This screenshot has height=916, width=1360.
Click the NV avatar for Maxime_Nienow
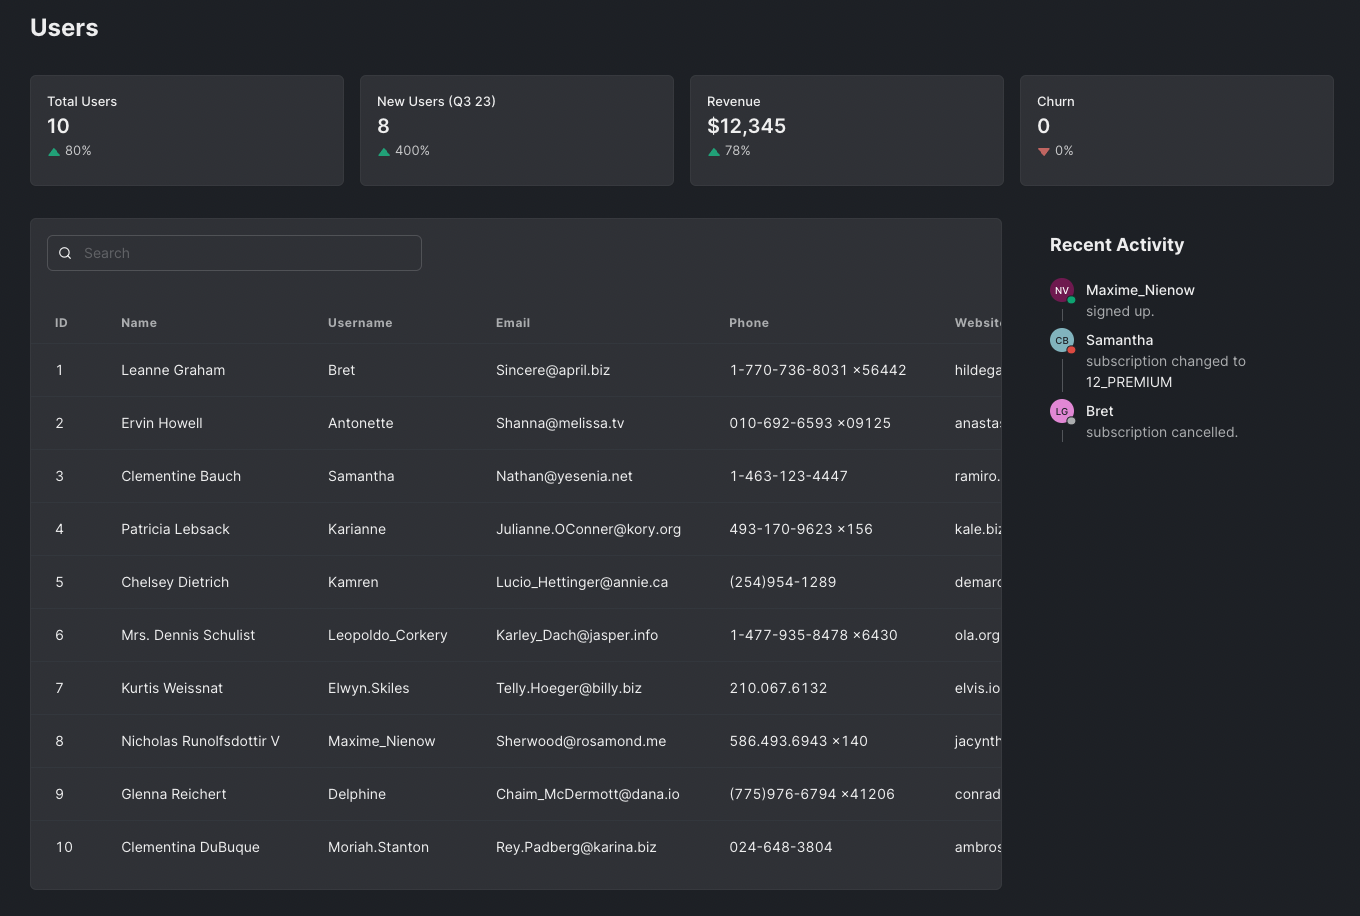(x=1061, y=290)
